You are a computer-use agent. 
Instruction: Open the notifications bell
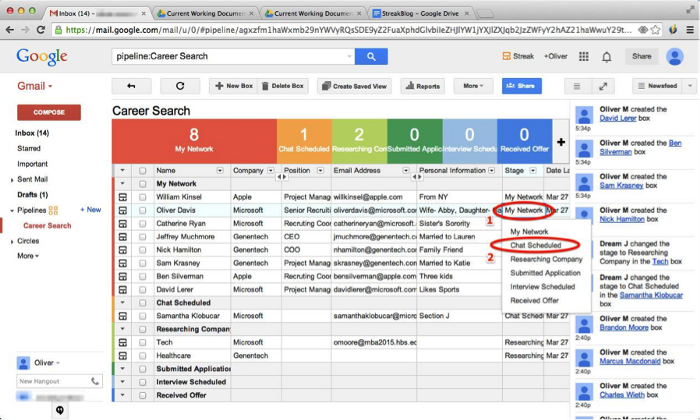pos(607,57)
